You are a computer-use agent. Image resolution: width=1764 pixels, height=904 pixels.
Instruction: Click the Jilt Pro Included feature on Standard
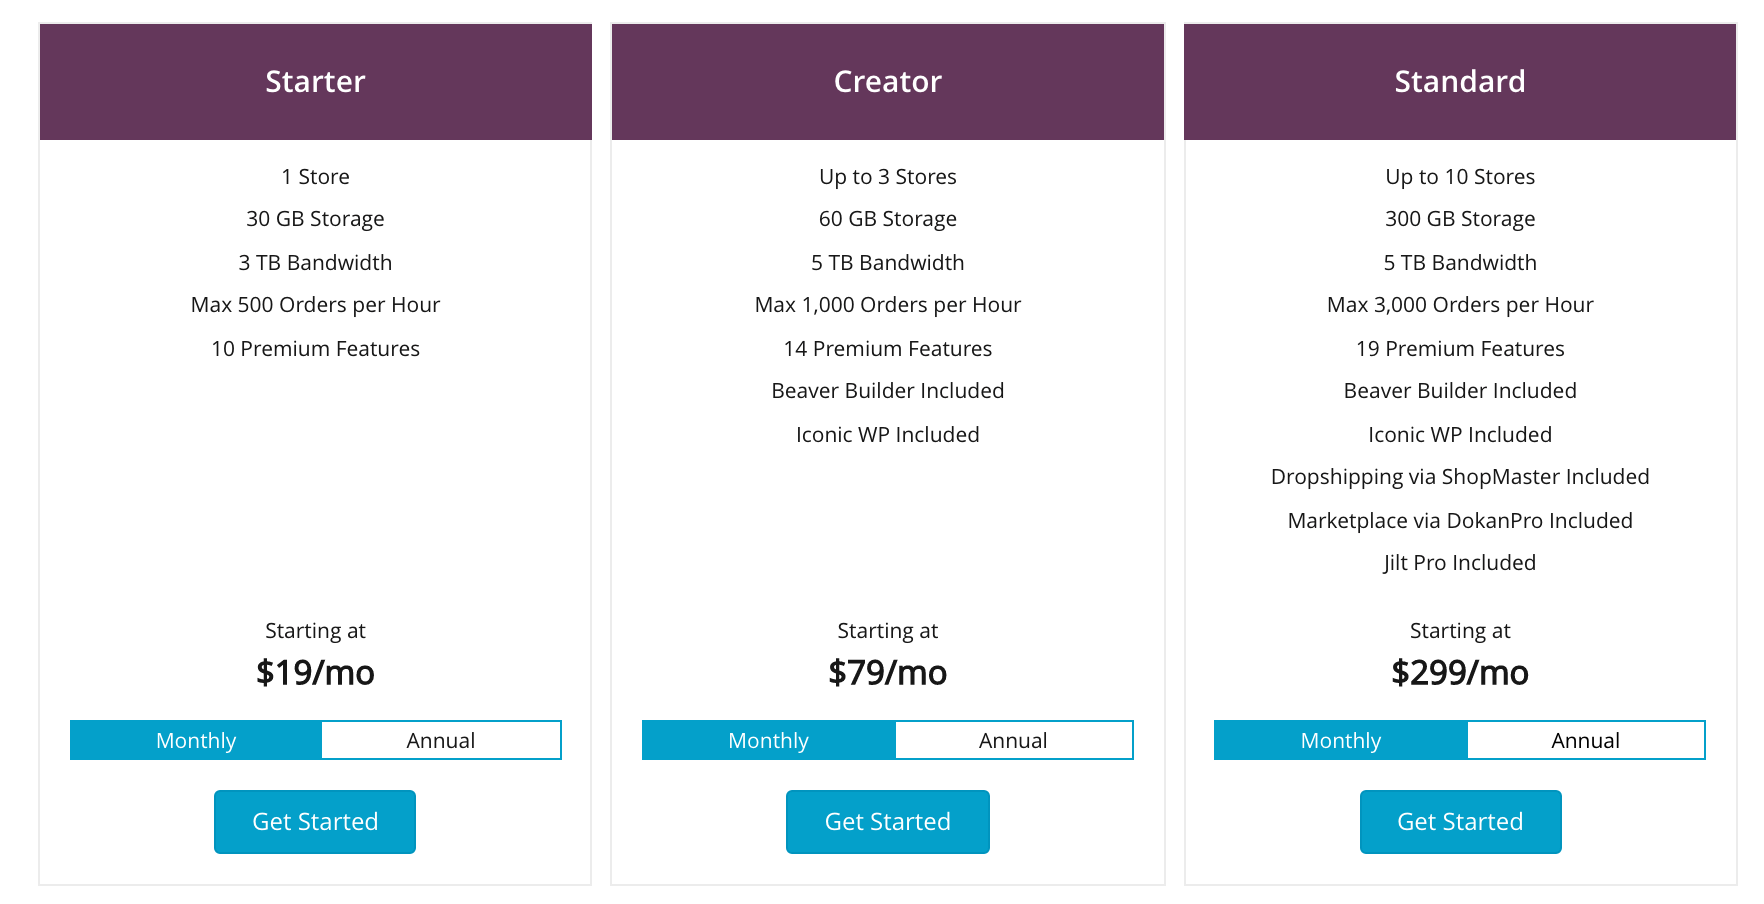pyautogui.click(x=1460, y=562)
